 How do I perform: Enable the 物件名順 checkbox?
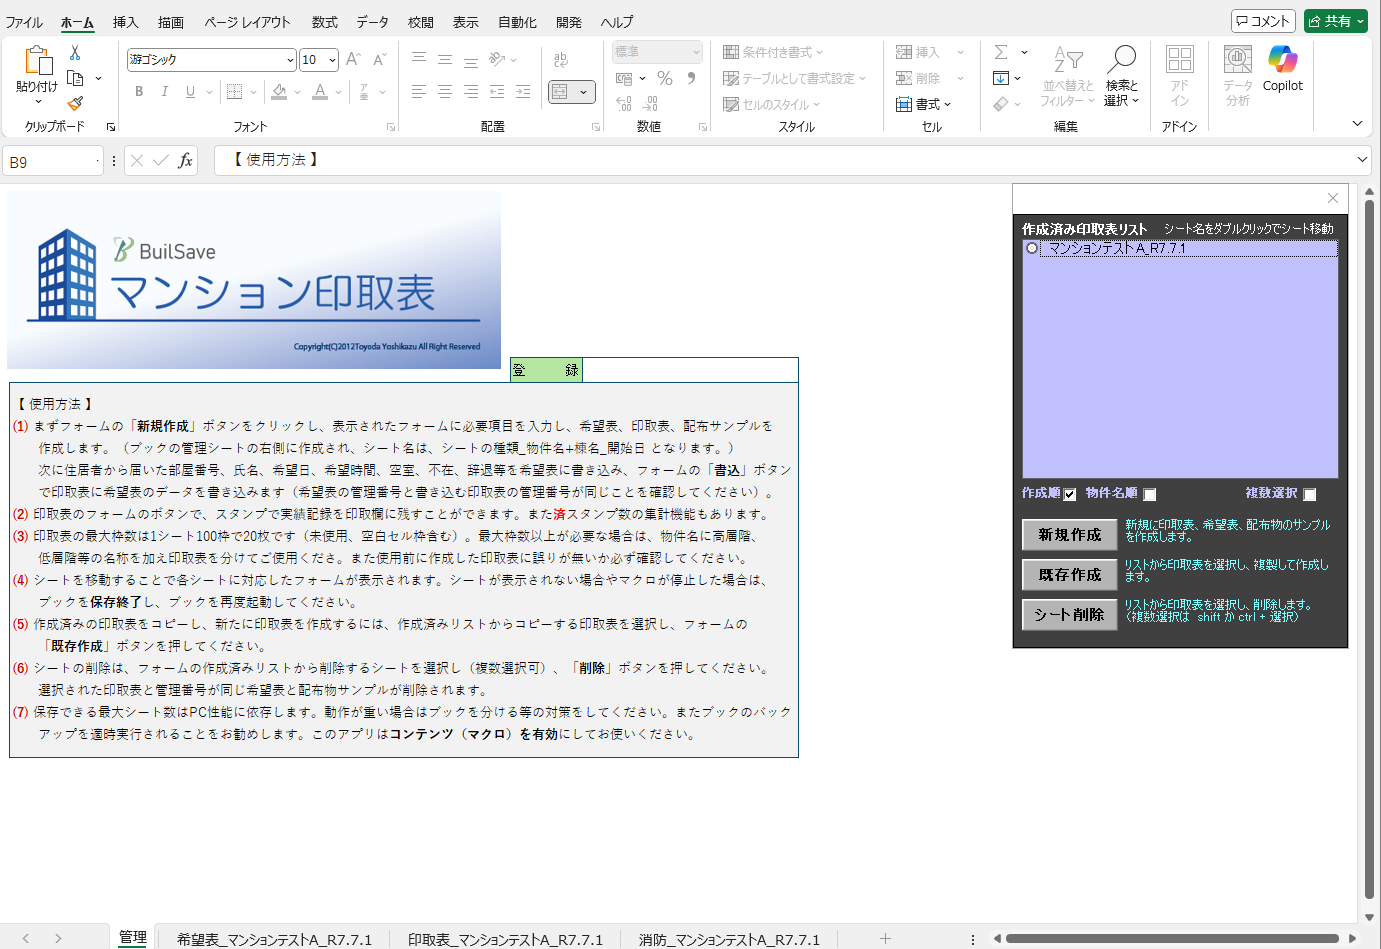click(1150, 494)
